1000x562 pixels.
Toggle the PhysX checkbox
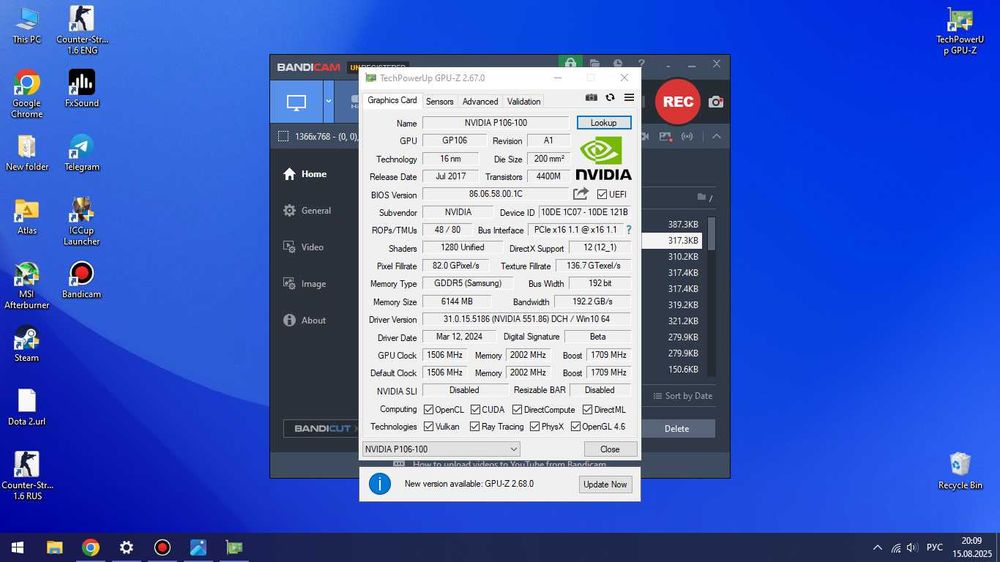pos(534,426)
